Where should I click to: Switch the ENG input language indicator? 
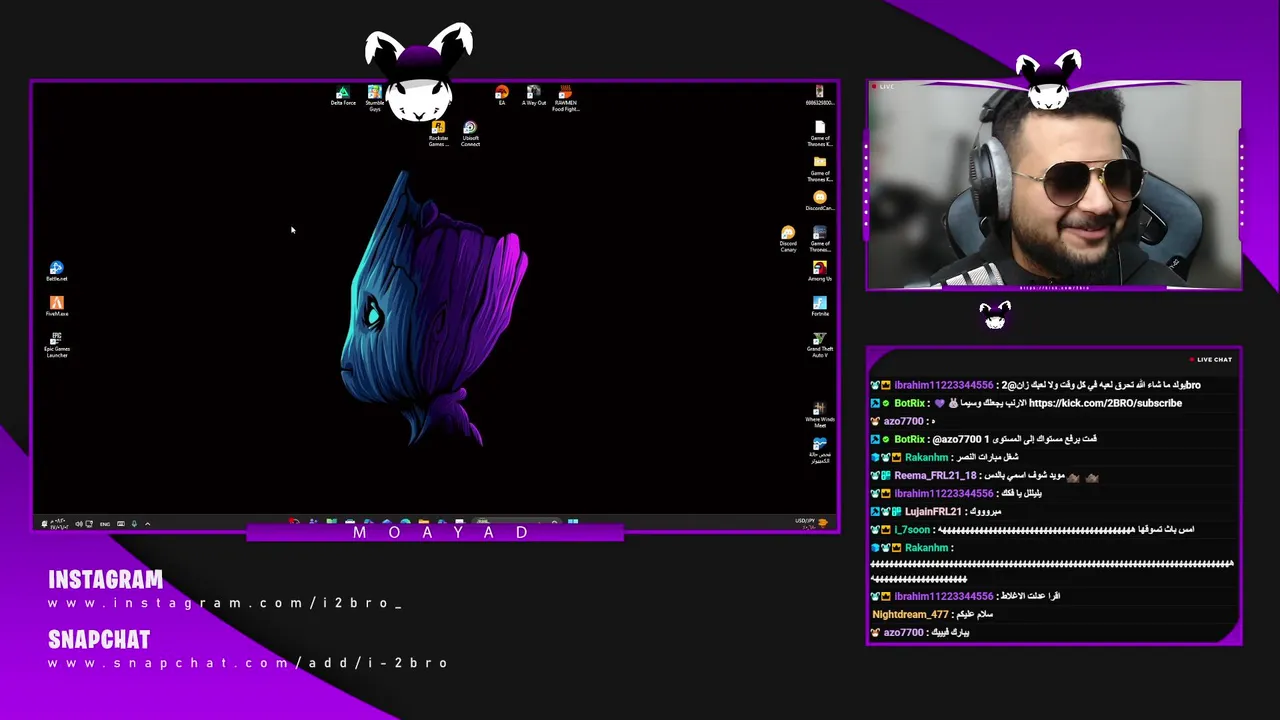pos(105,524)
